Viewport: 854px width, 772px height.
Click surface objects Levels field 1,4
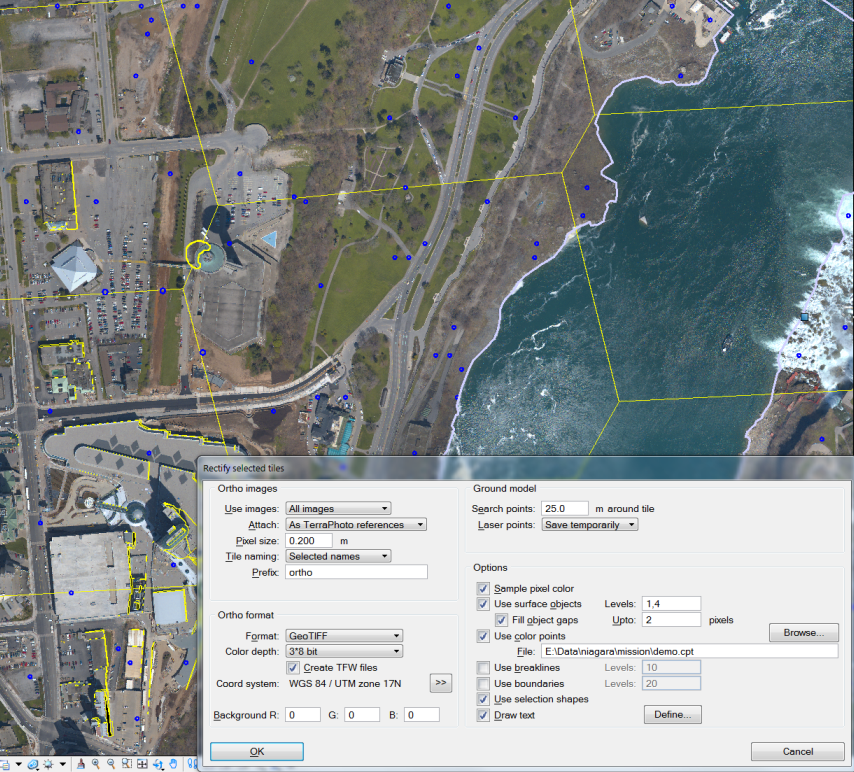point(671,604)
